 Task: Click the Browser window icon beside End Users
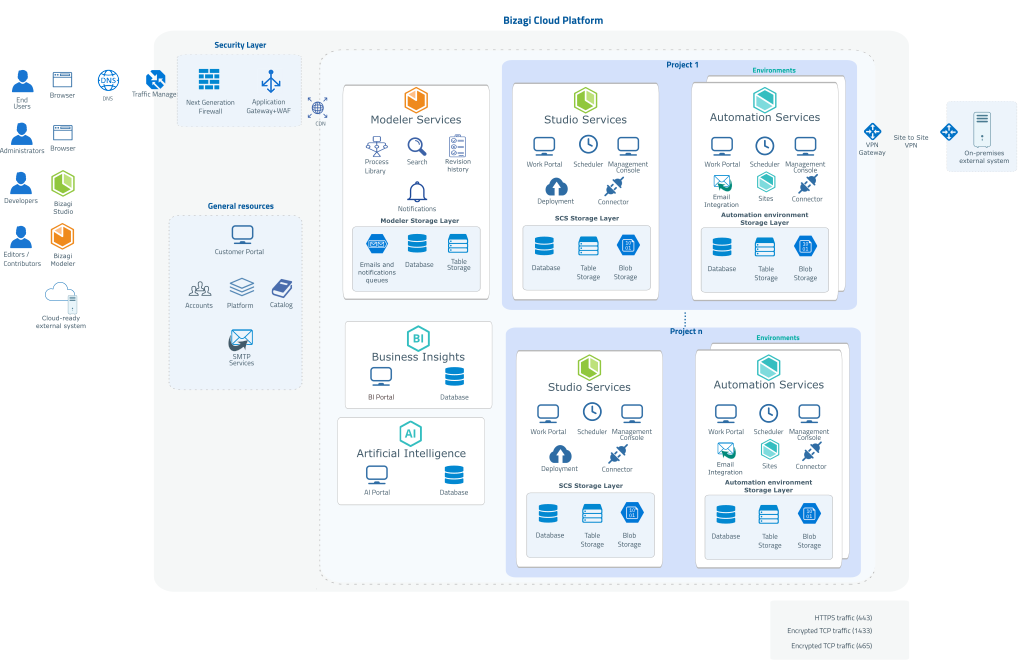click(62, 79)
